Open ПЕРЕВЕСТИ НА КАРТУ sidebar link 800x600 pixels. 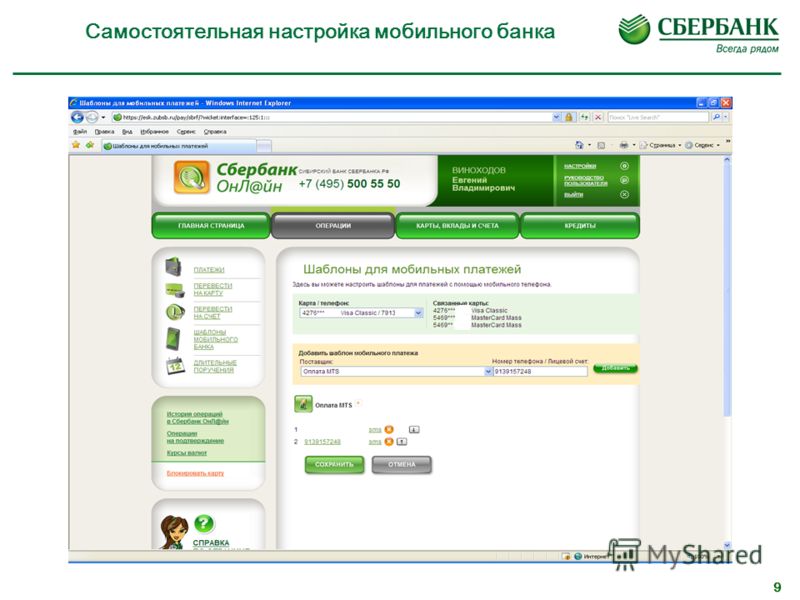(x=213, y=289)
